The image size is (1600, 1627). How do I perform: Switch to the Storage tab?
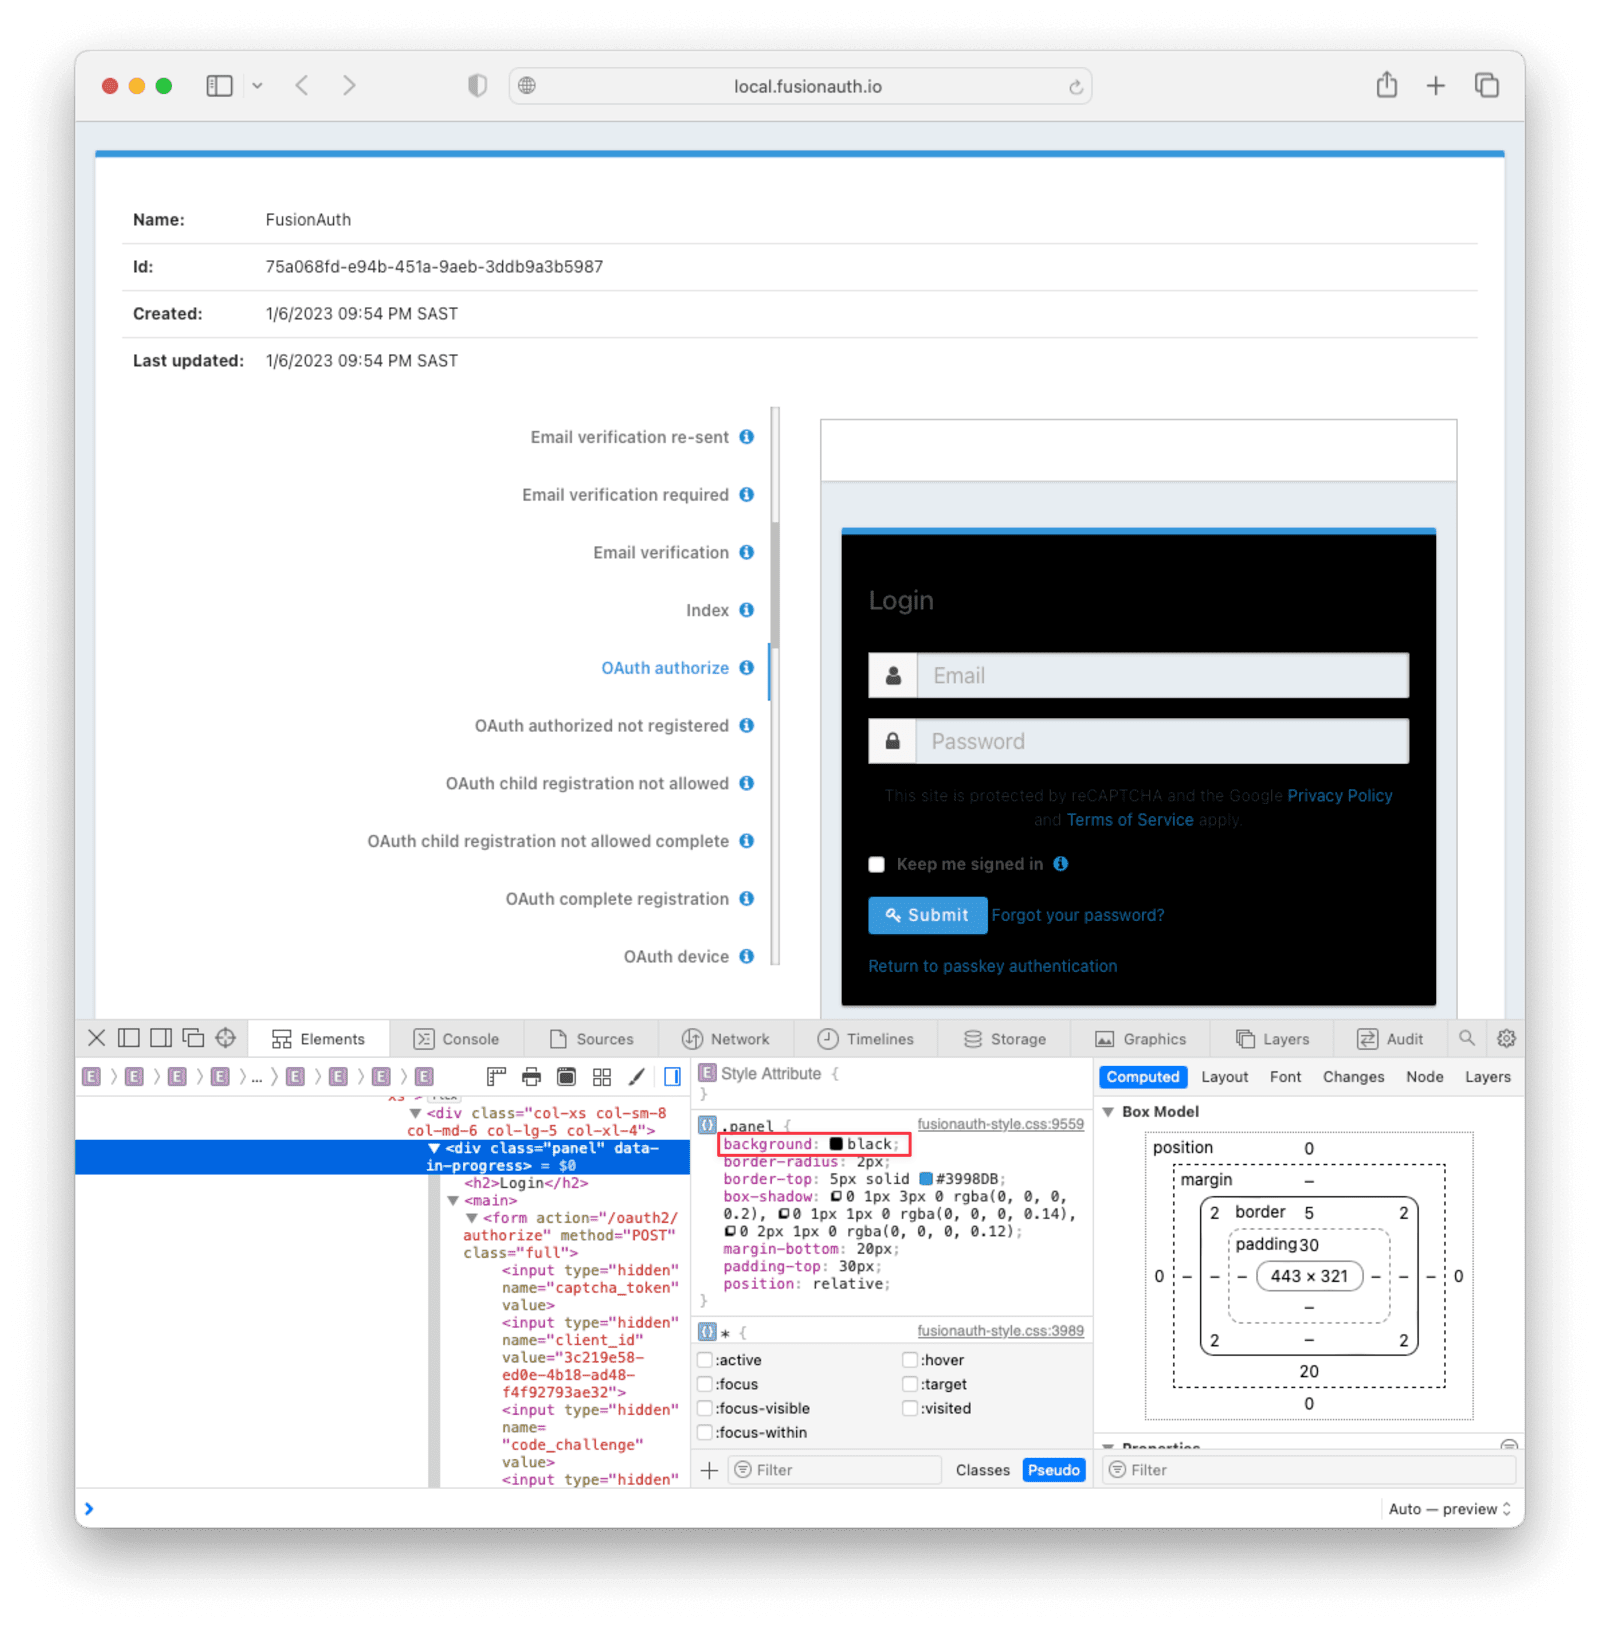click(1004, 1039)
